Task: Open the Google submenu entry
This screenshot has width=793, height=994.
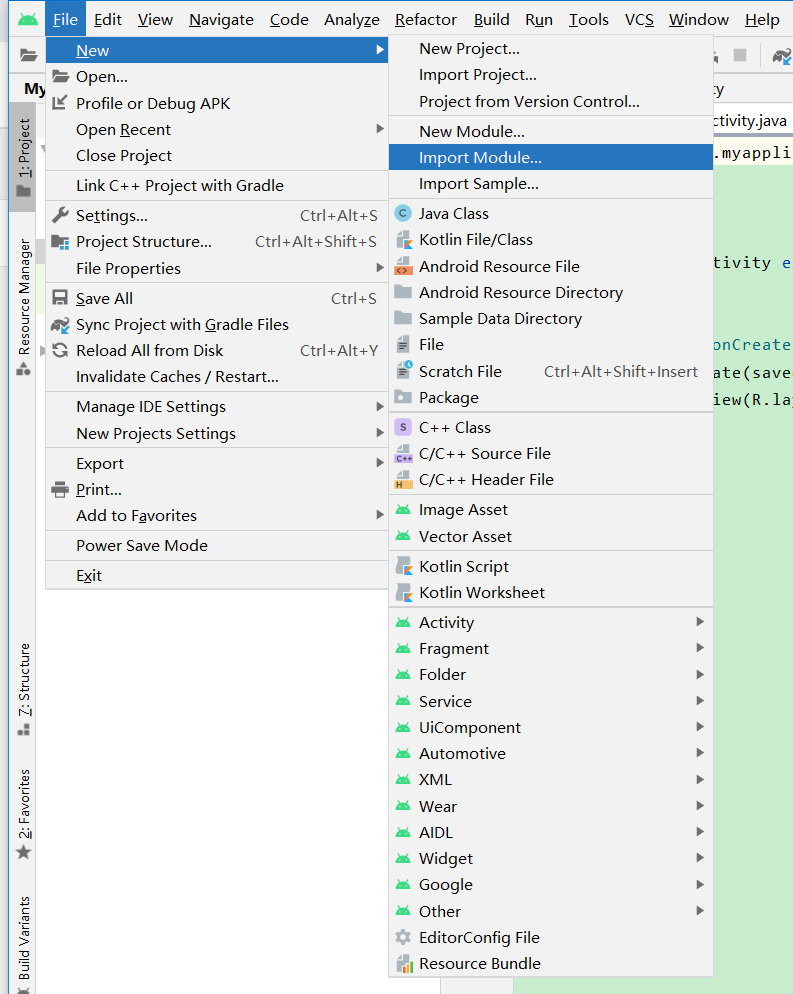Action: [x=551, y=884]
